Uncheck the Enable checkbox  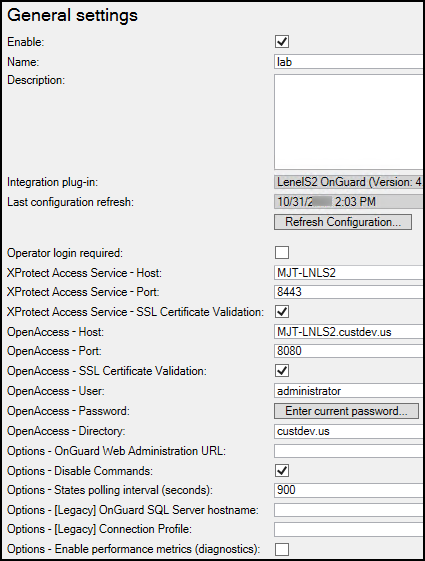[282, 42]
